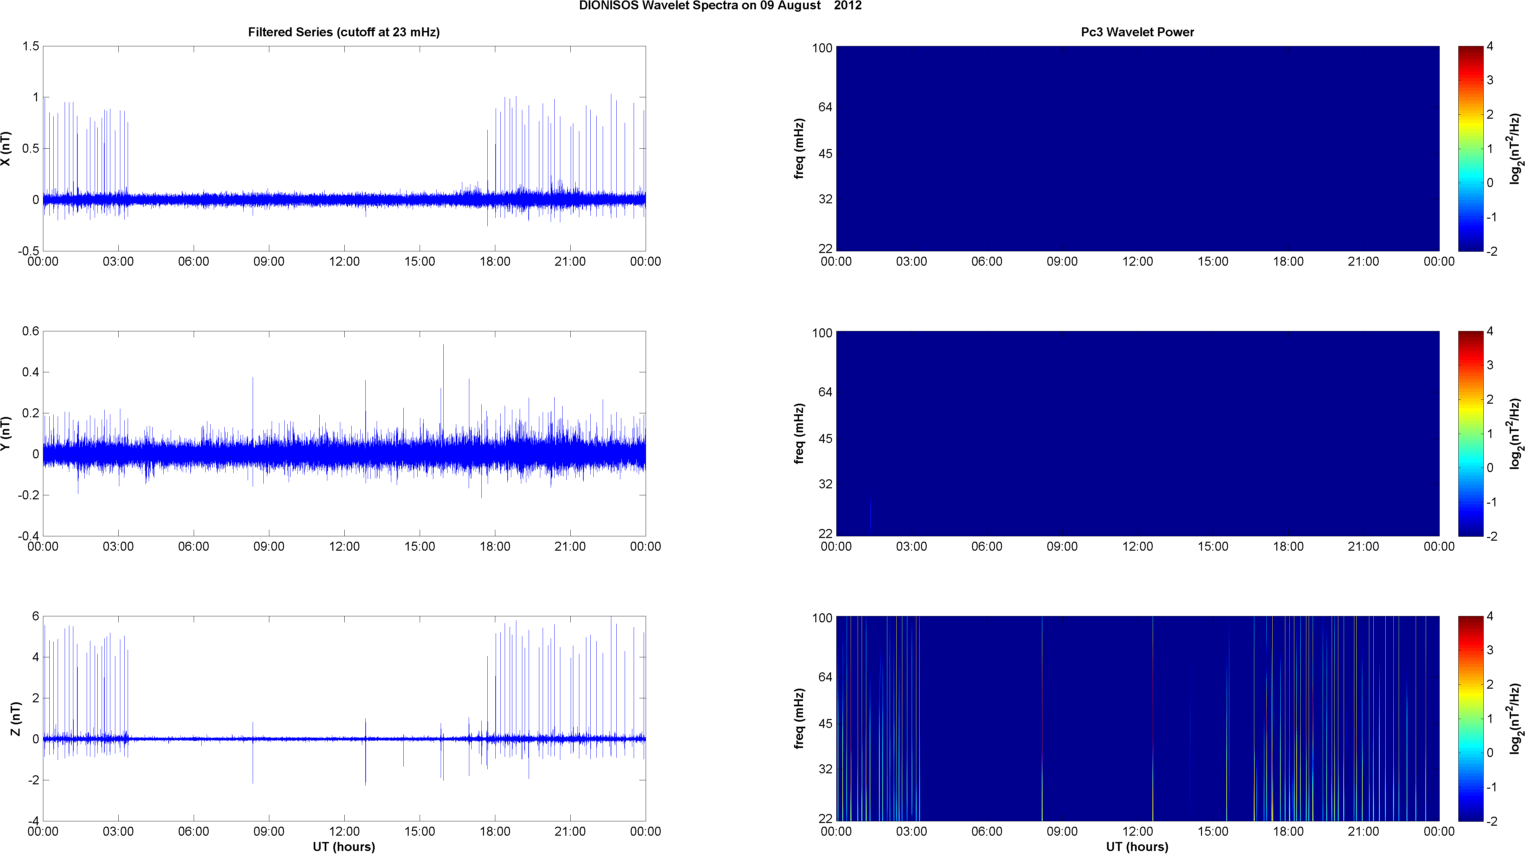This screenshot has width=1525, height=854.
Task: Click the 4 tick on X spectrogram colorbar
Action: pyautogui.click(x=1490, y=47)
